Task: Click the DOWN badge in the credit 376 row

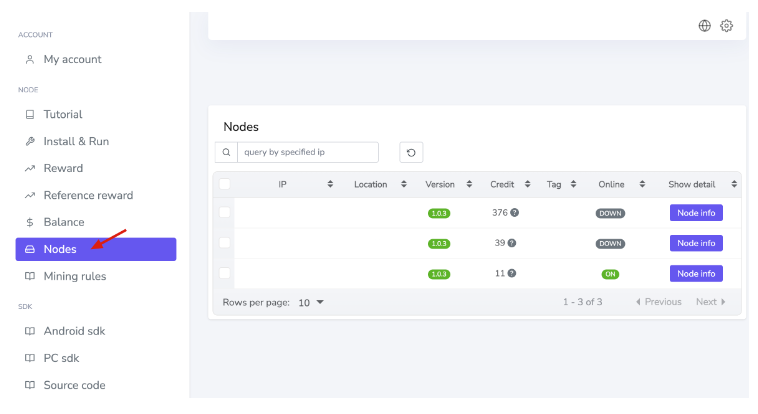Action: [x=610, y=213]
